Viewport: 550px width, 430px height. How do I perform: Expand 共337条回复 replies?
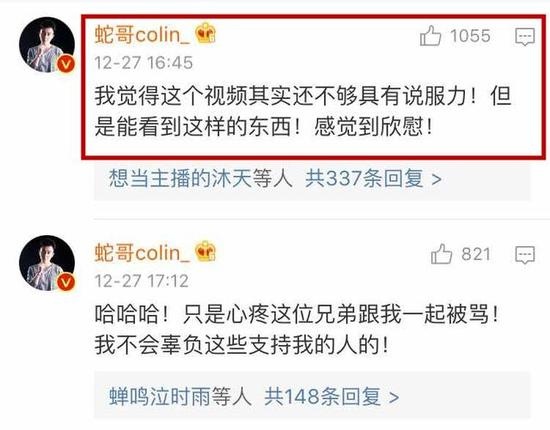click(x=373, y=179)
